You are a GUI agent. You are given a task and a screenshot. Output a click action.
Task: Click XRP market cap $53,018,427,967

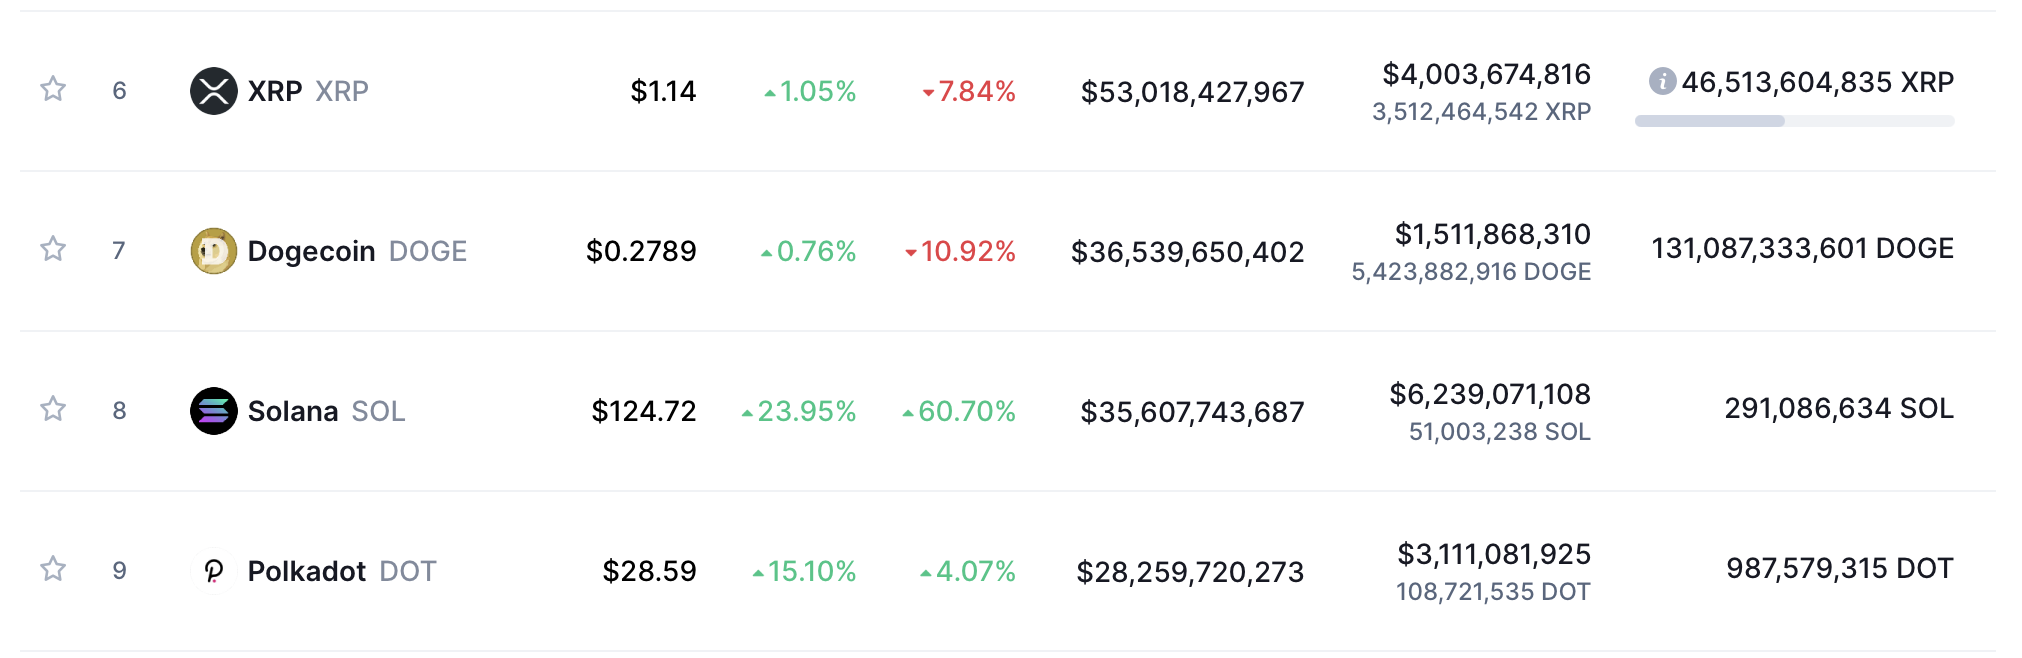click(x=1192, y=92)
